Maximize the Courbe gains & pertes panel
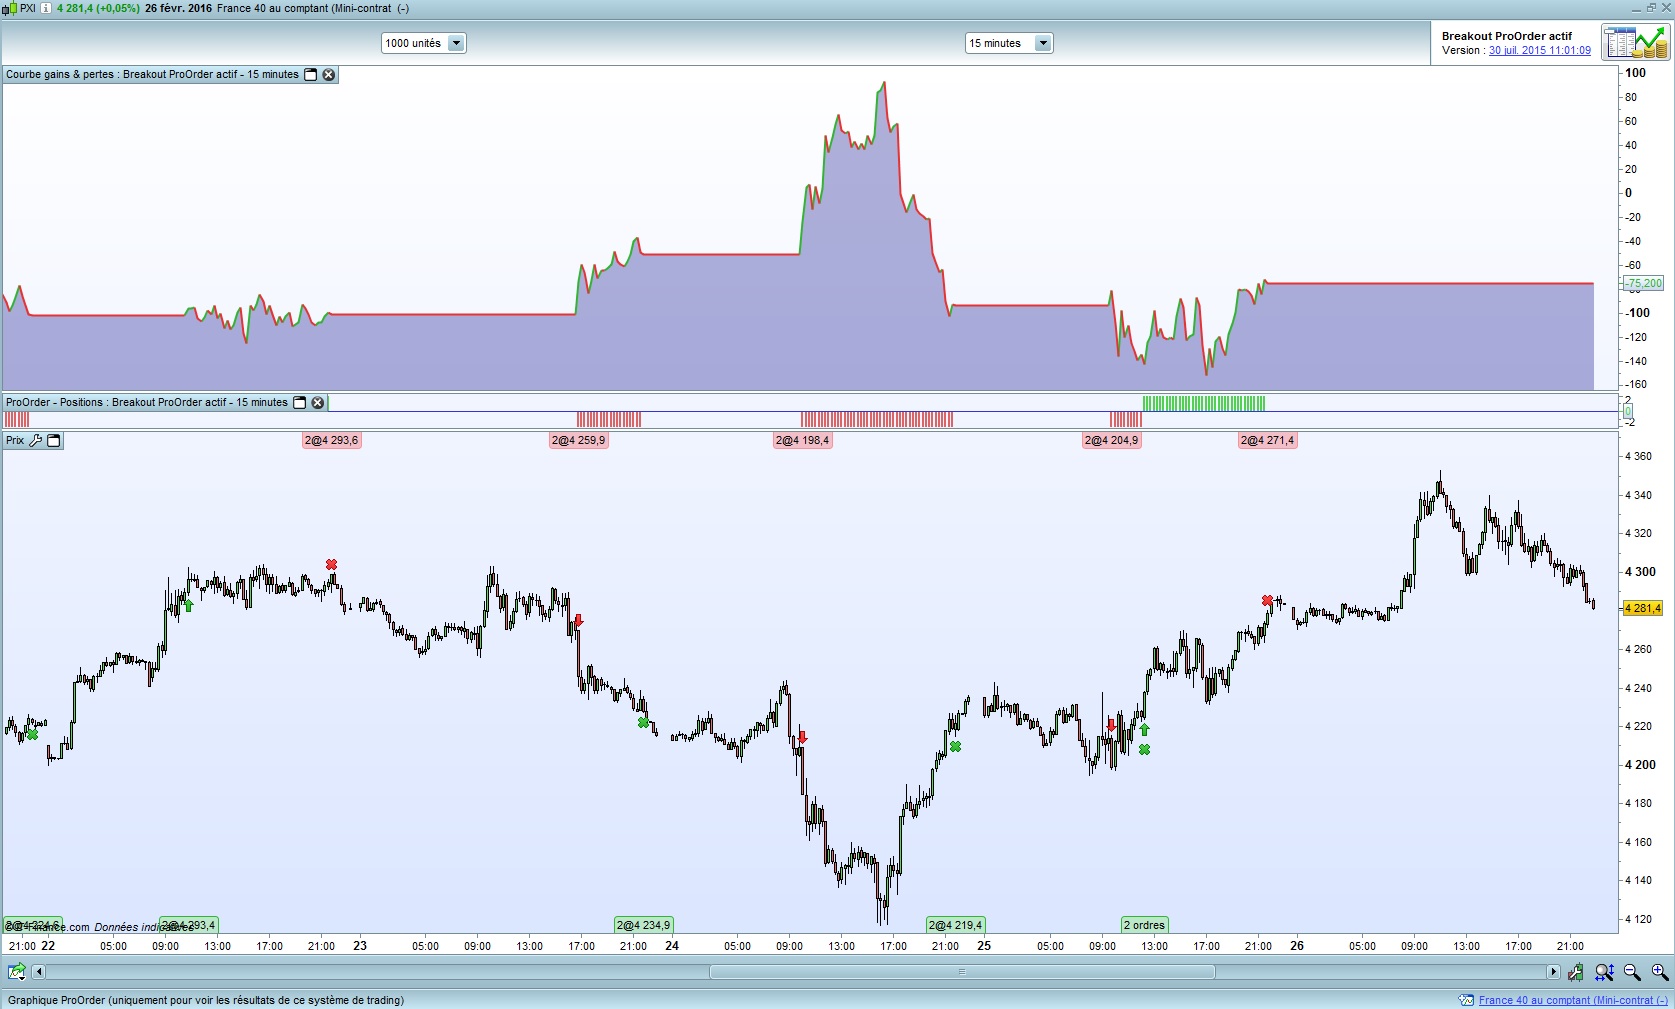1675x1009 pixels. (x=311, y=74)
